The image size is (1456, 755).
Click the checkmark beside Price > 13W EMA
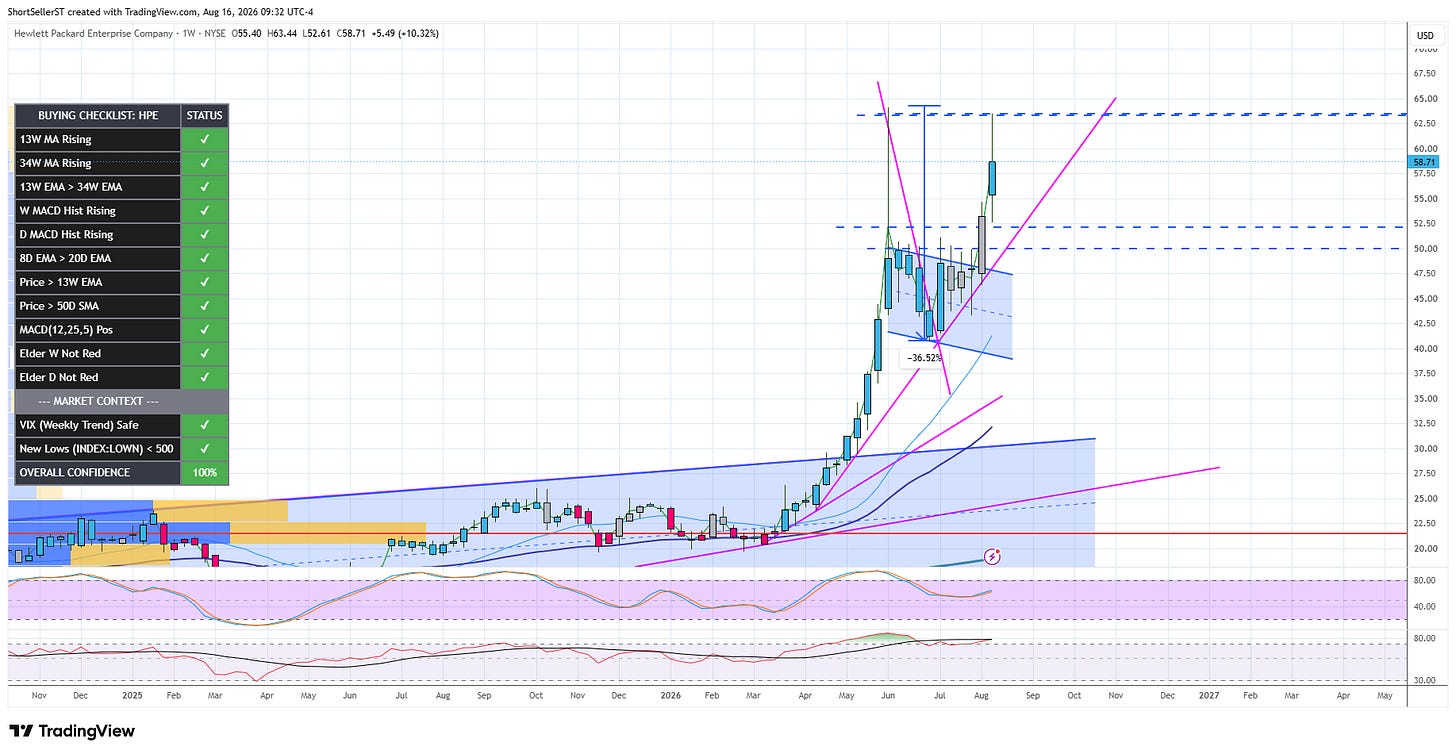click(205, 282)
